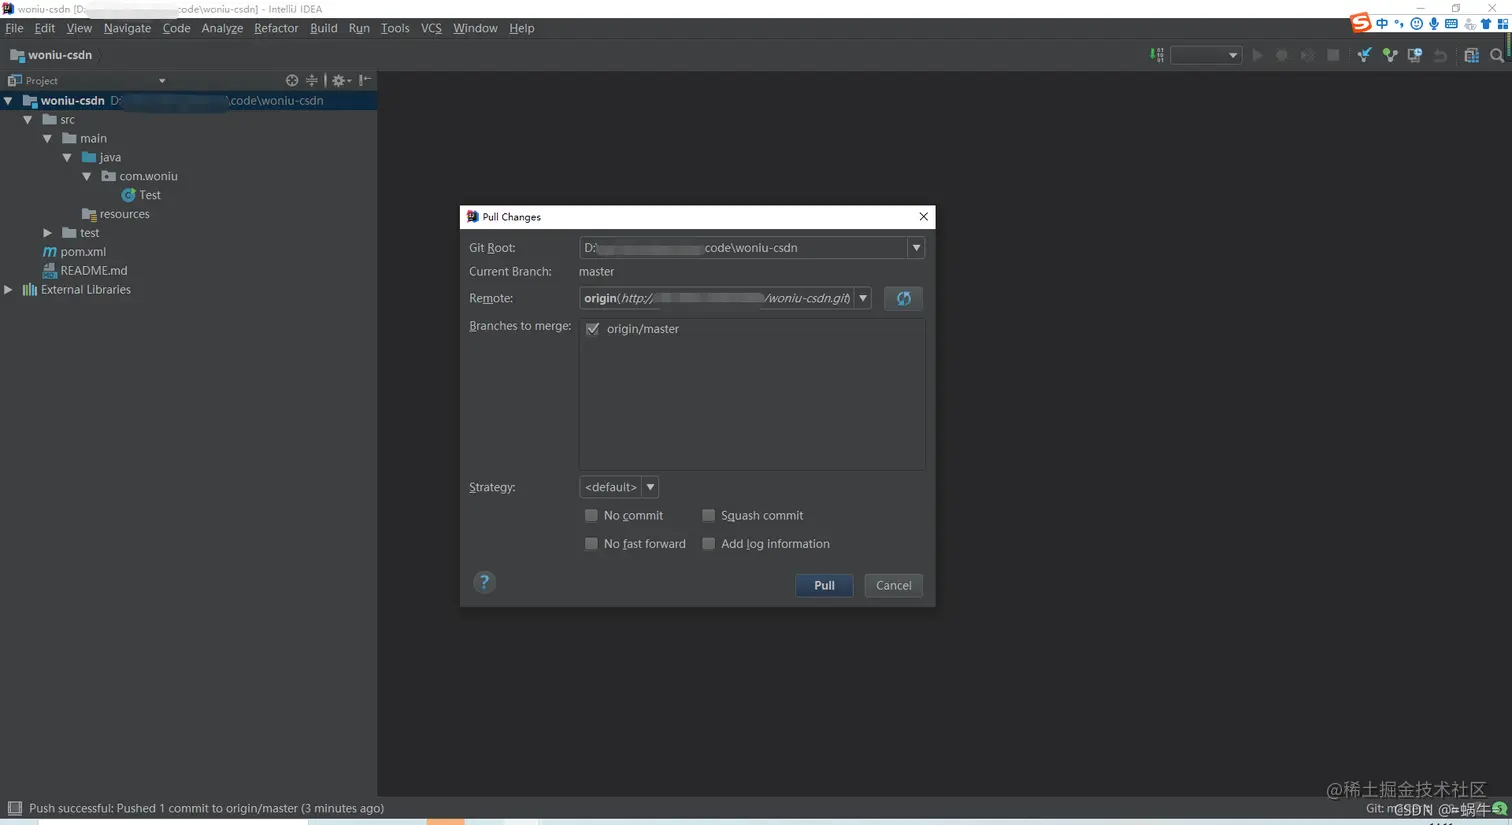Open the File menu

pos(14,28)
